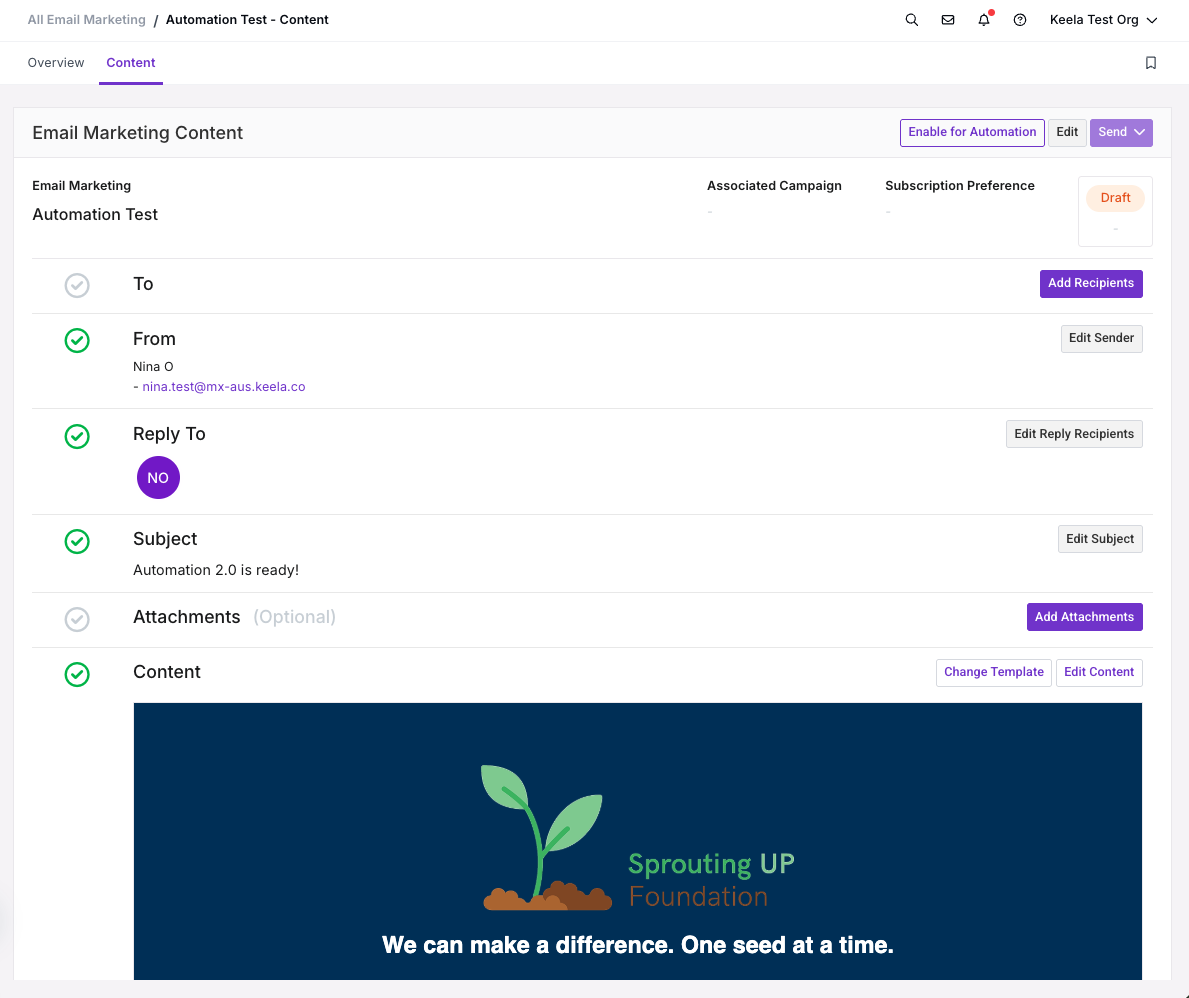Click 'Subscription Preference' label

(x=959, y=186)
